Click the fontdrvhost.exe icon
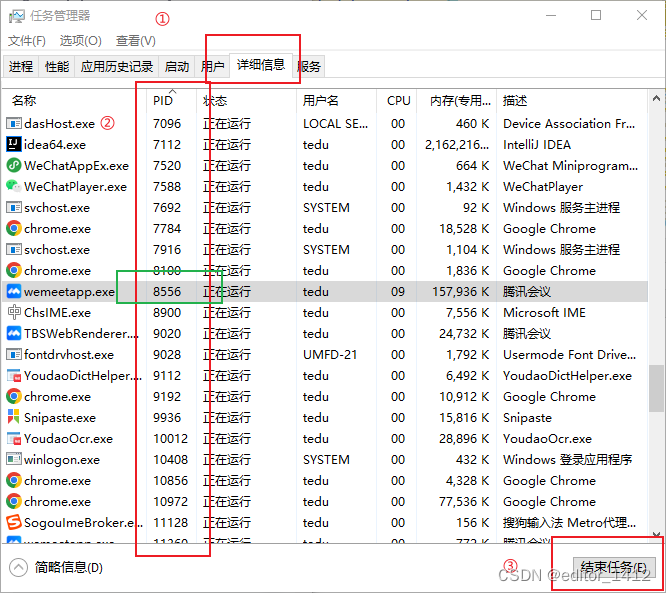 [x=14, y=354]
